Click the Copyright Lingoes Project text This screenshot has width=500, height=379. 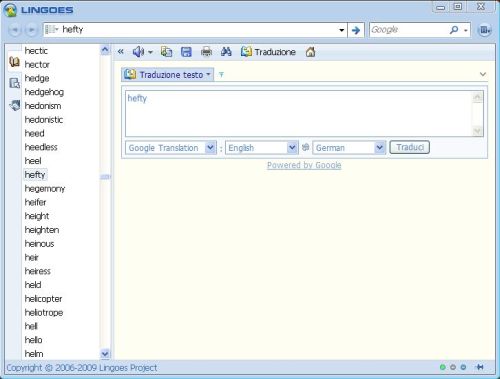click(82, 368)
